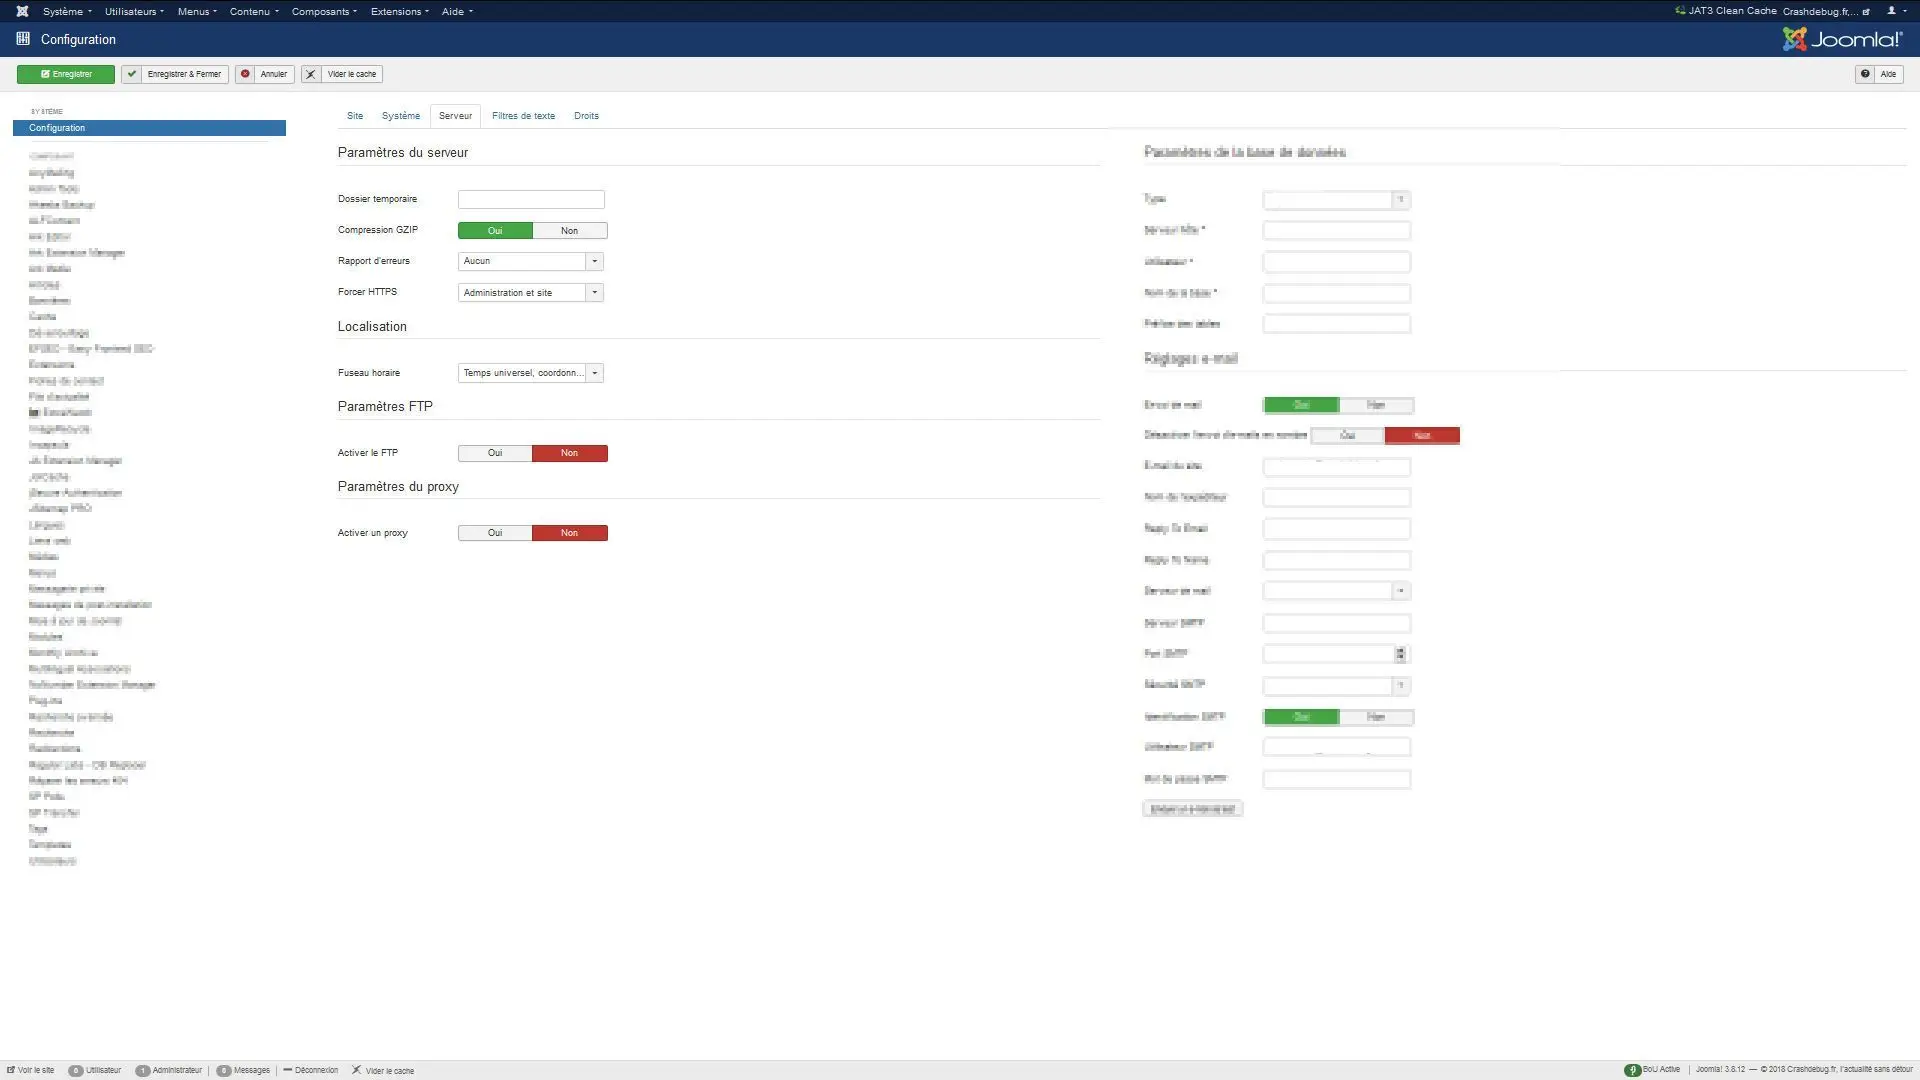The image size is (1920, 1080).
Task: Click the Enregistrer & Fermer button
Action: (x=175, y=74)
